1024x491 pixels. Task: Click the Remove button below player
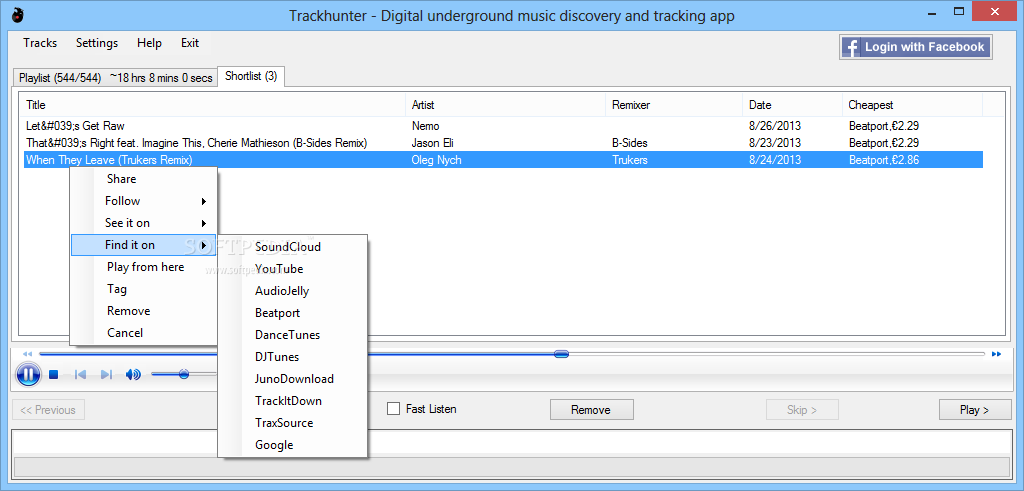[592, 410]
